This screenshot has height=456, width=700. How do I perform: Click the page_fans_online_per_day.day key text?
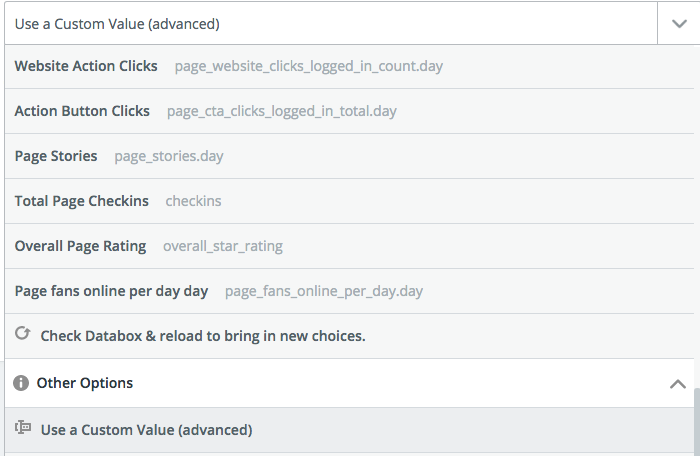pyautogui.click(x=324, y=292)
